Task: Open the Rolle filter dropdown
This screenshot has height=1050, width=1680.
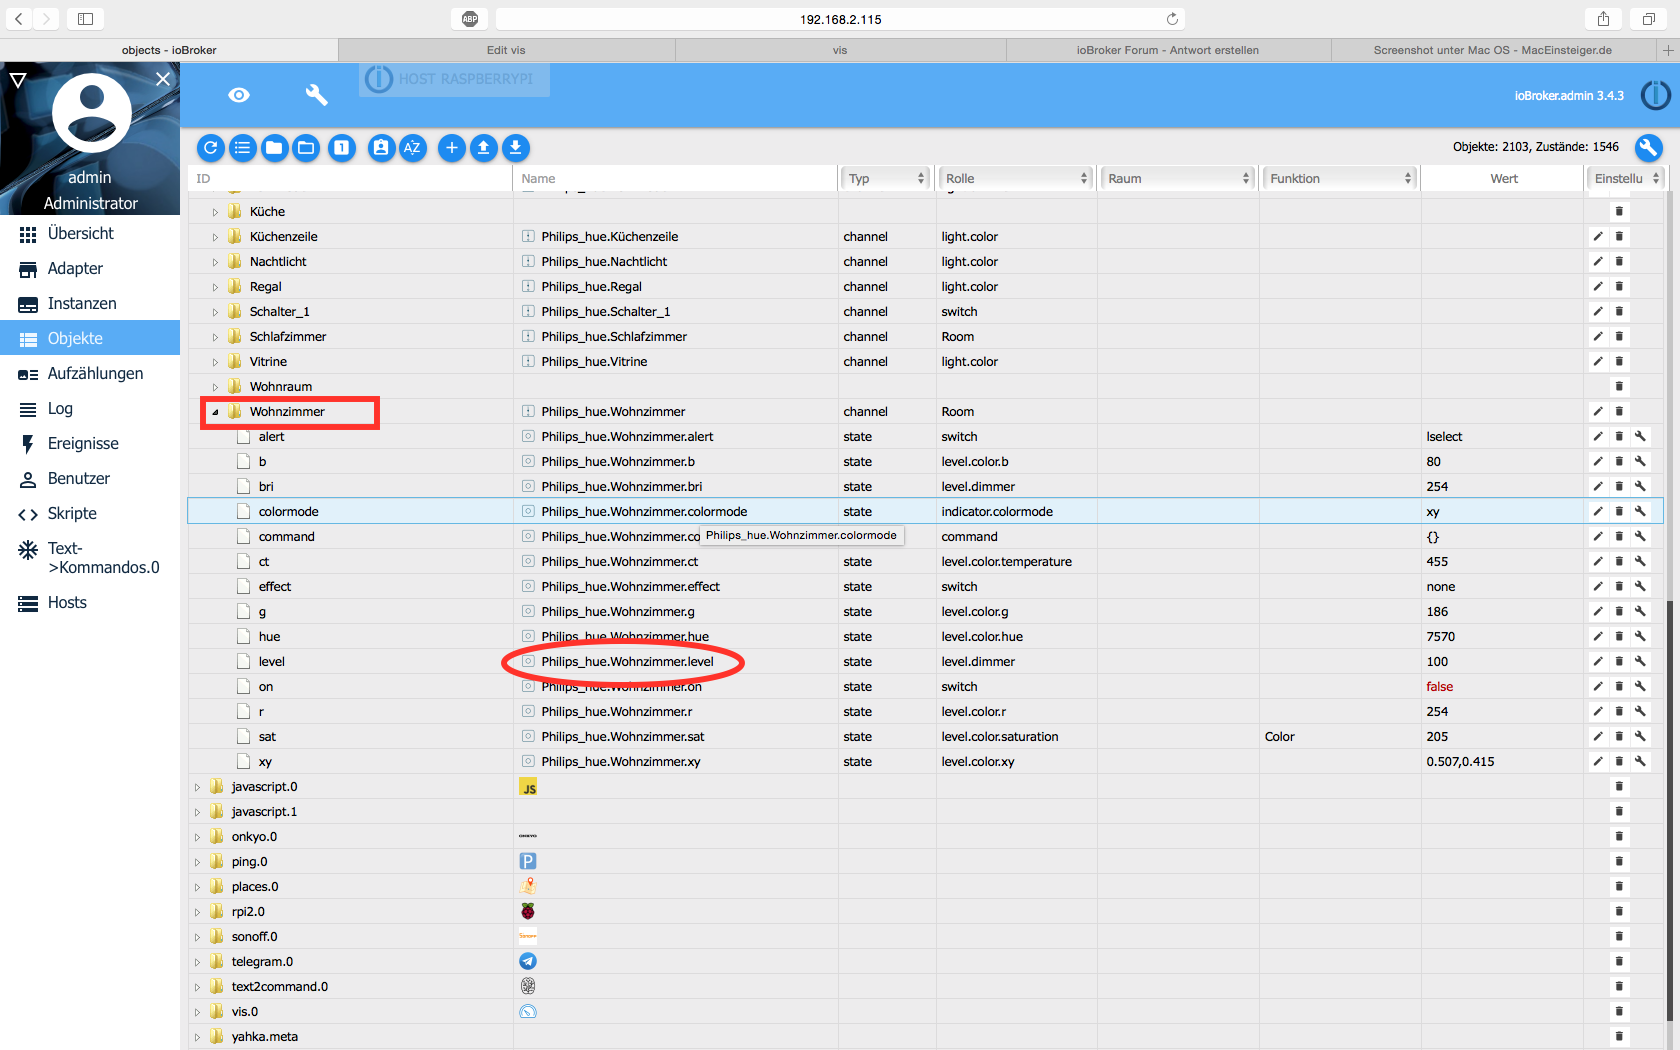Action: click(x=1015, y=178)
